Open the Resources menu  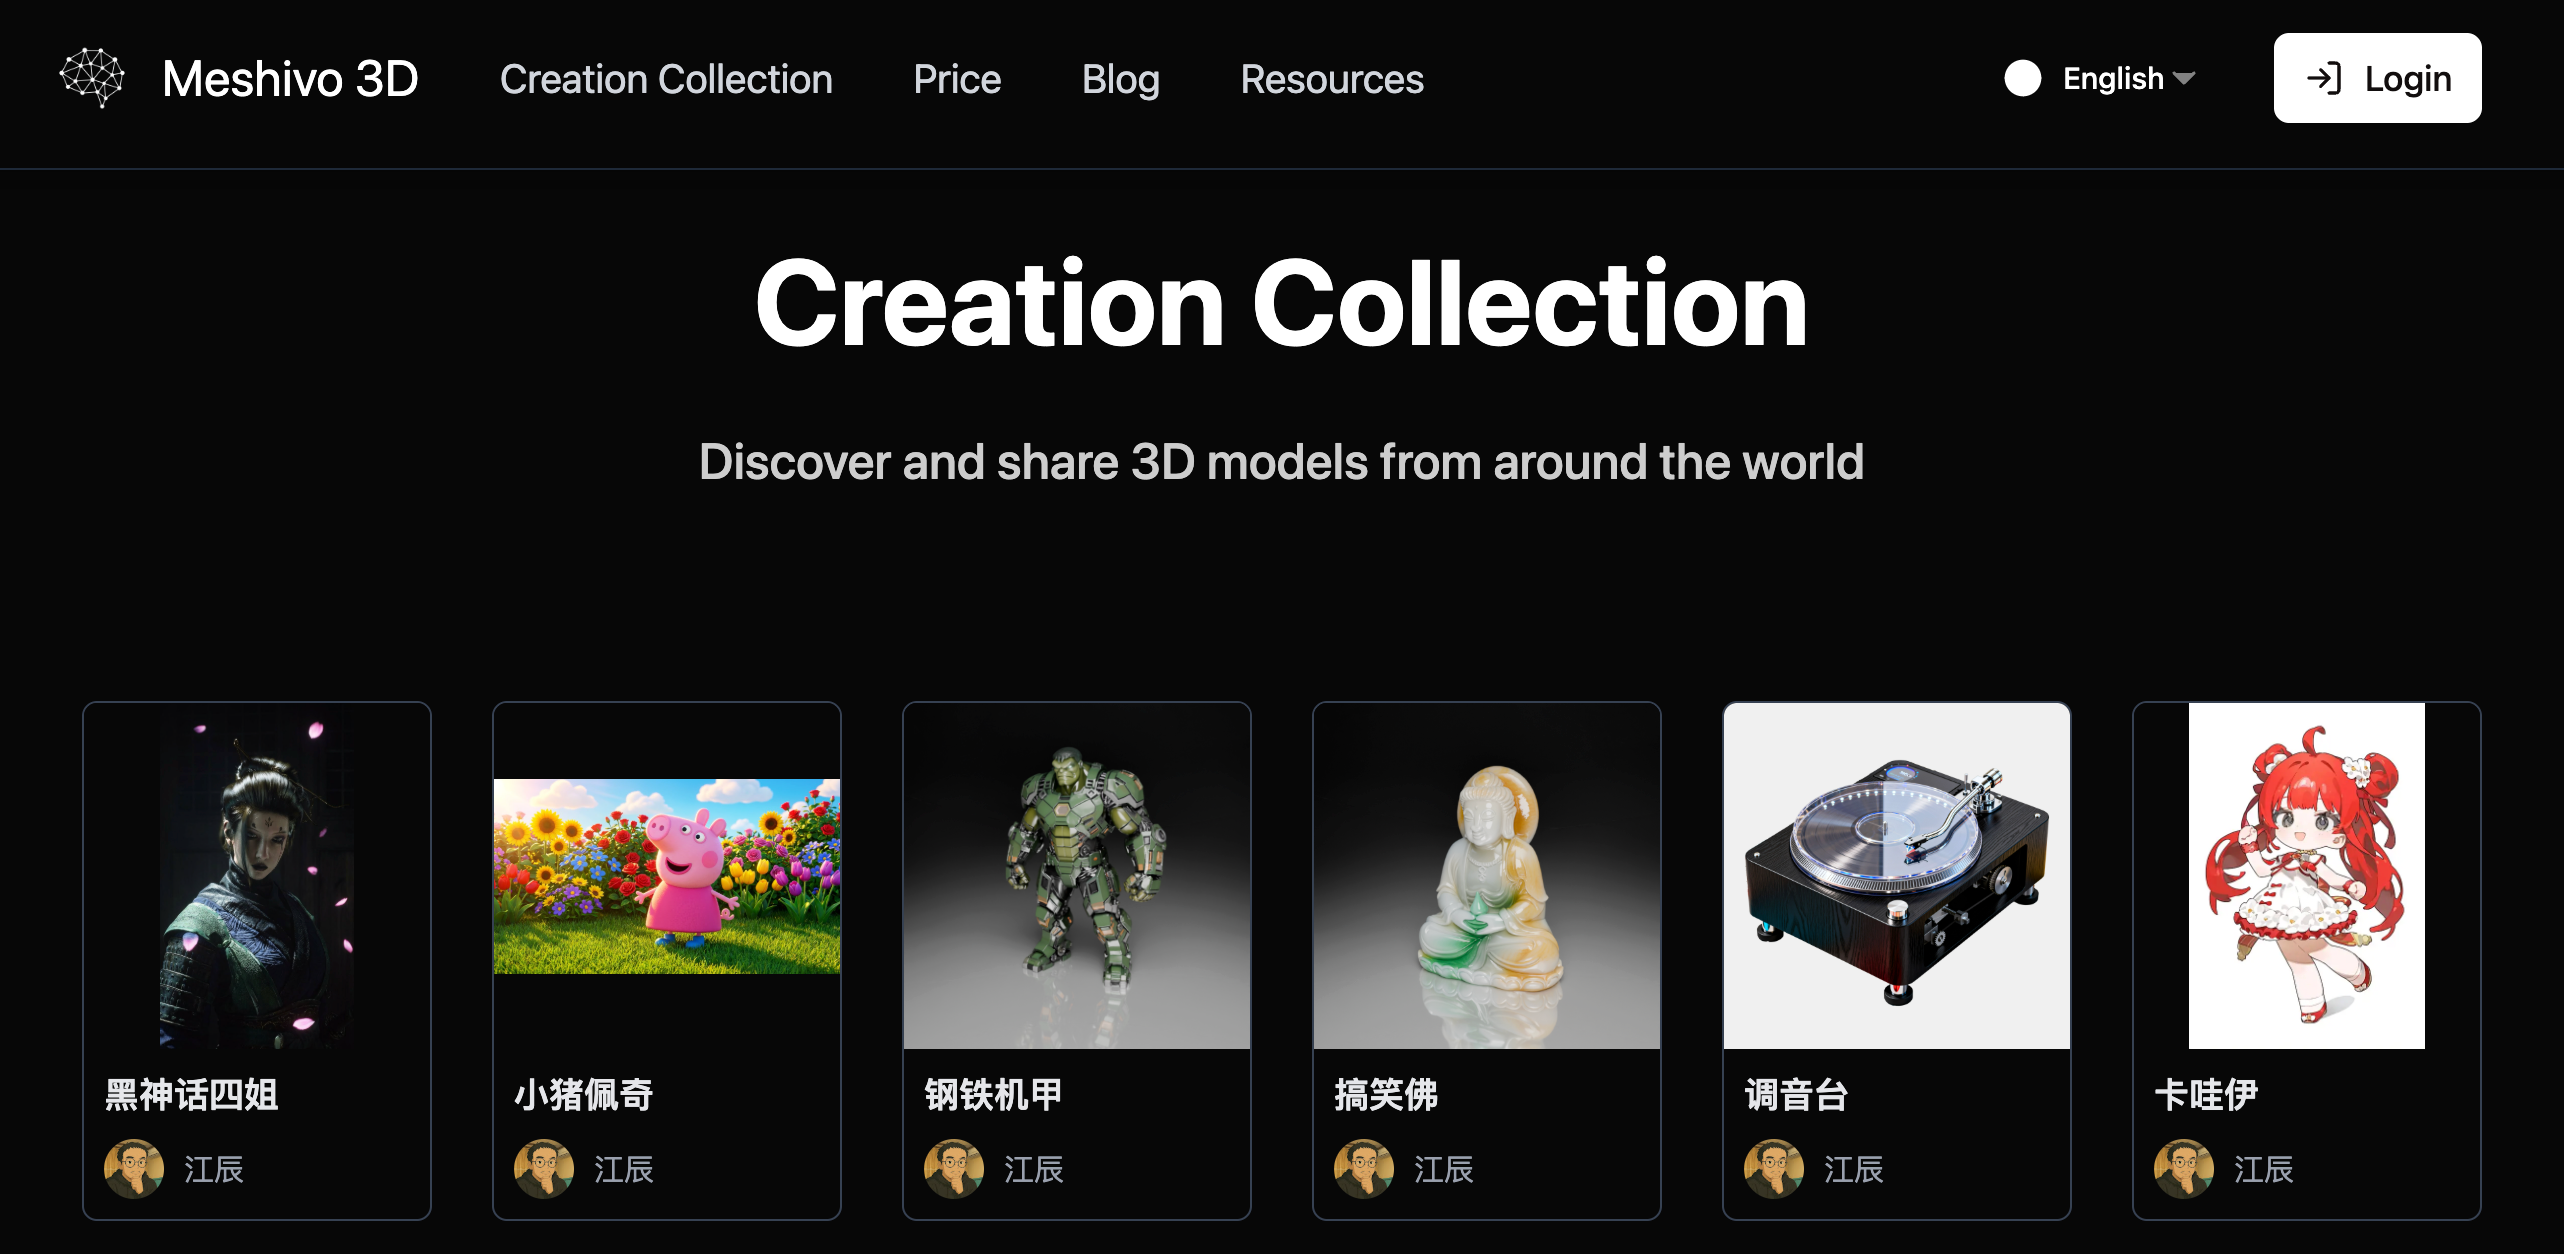coord(1332,79)
